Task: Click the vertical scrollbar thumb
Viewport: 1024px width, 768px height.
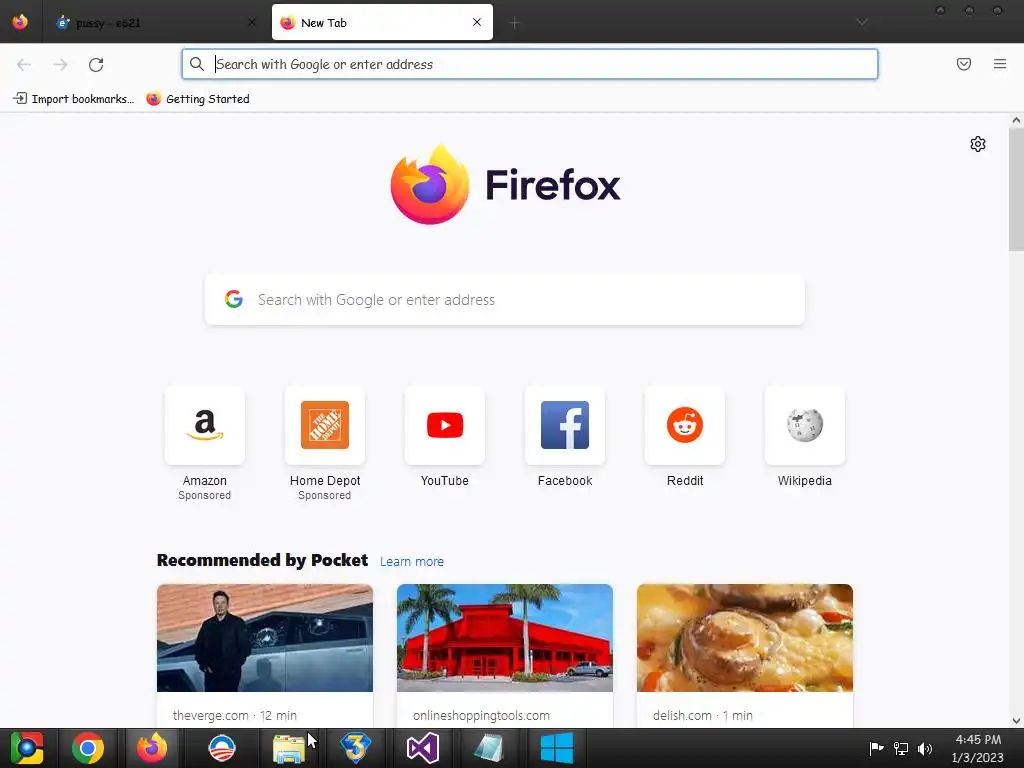Action: coord(1016,189)
